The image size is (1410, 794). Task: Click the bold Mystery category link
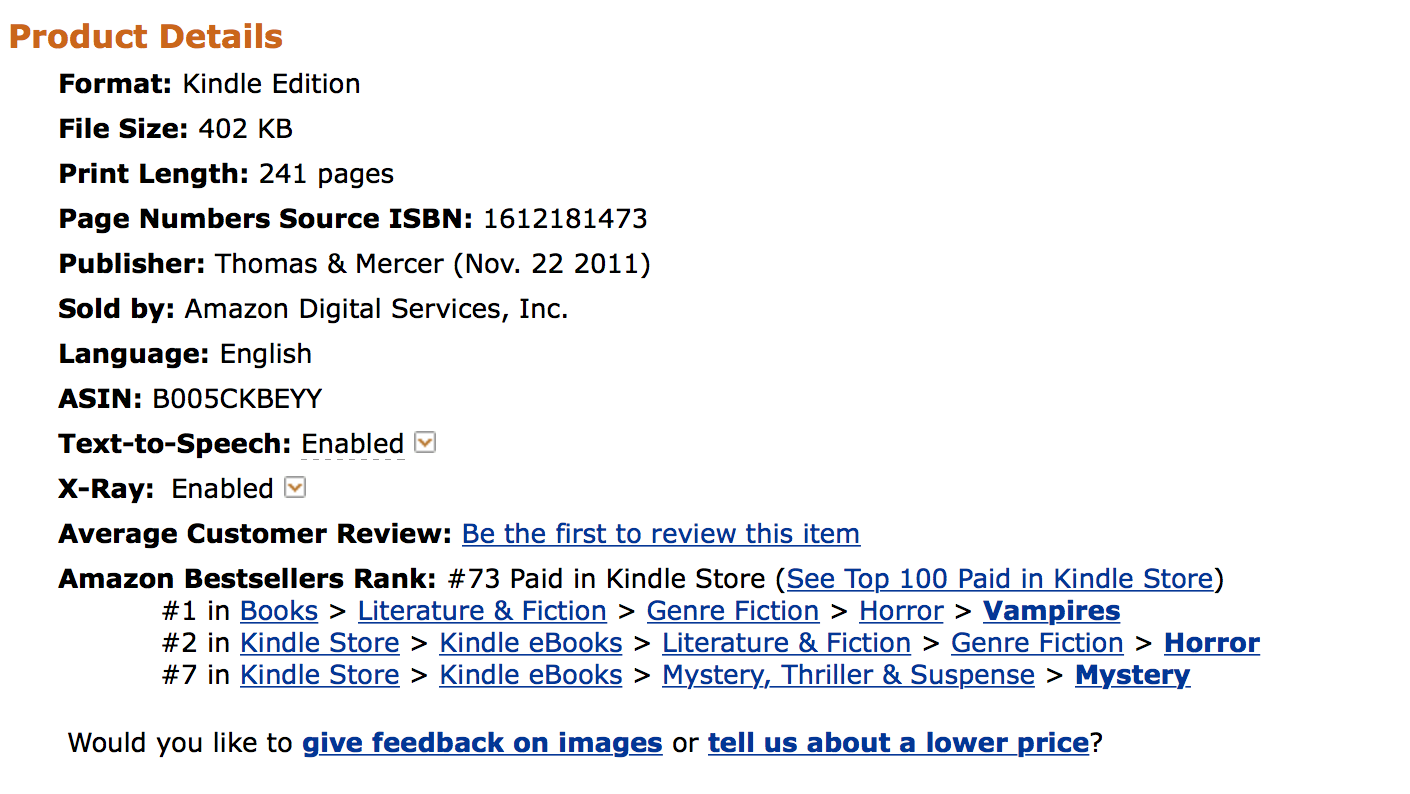[x=1132, y=675]
